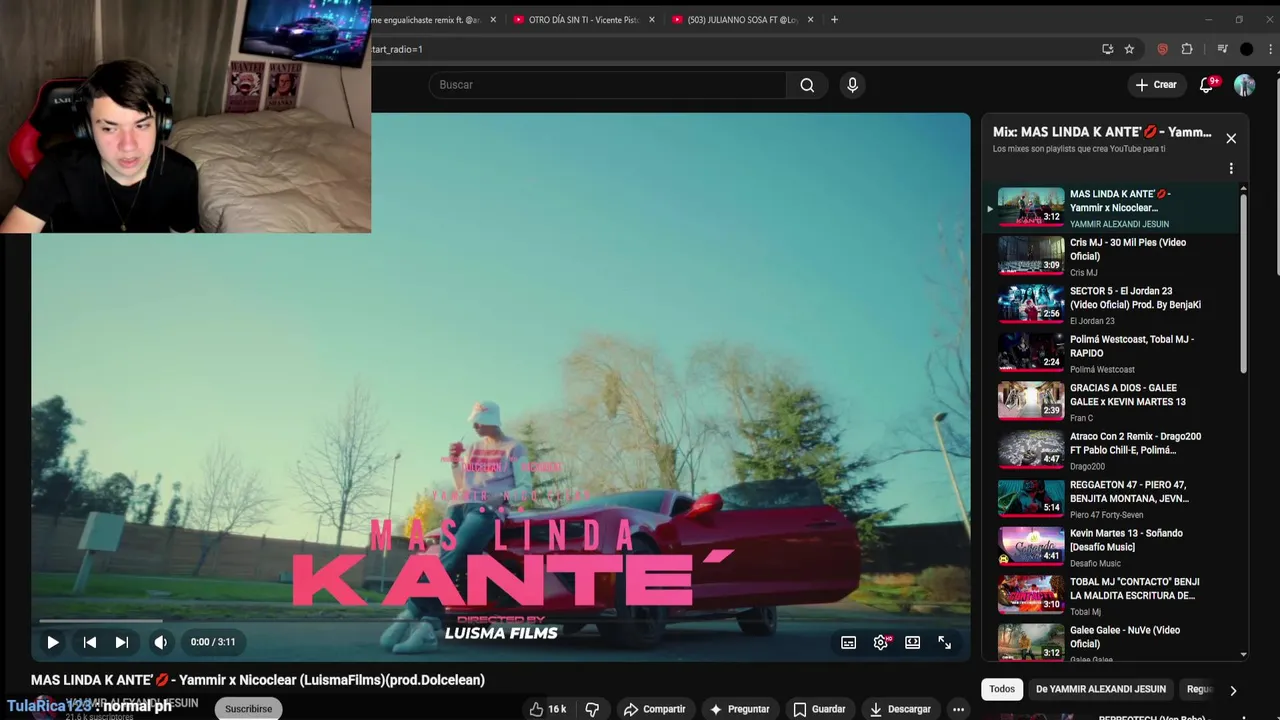Open TOBAL MJ CONTACTO video title

(x=1134, y=588)
